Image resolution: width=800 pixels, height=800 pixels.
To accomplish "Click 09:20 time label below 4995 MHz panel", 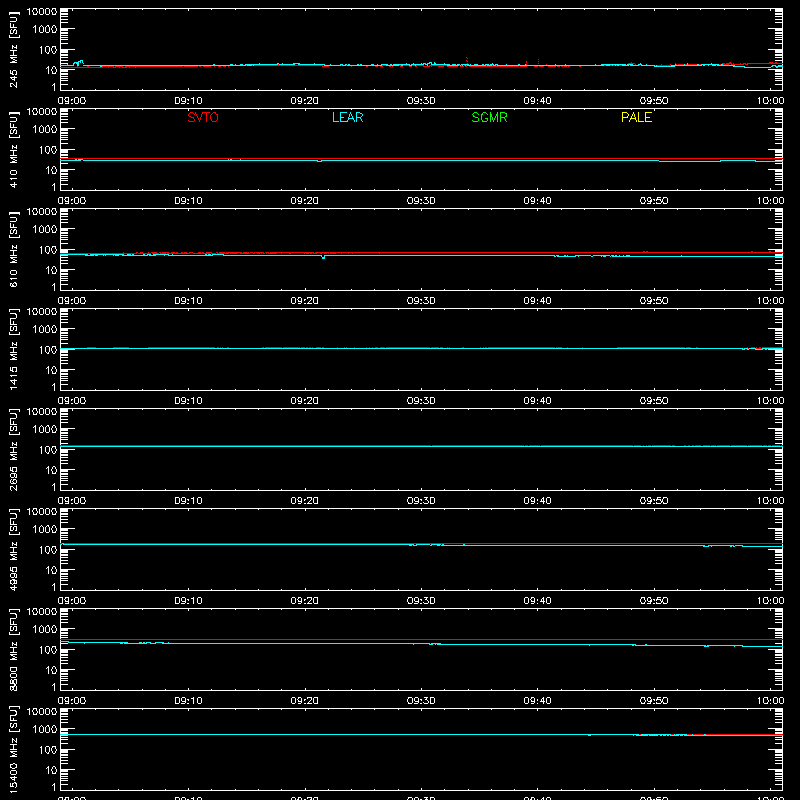I will [x=305, y=601].
